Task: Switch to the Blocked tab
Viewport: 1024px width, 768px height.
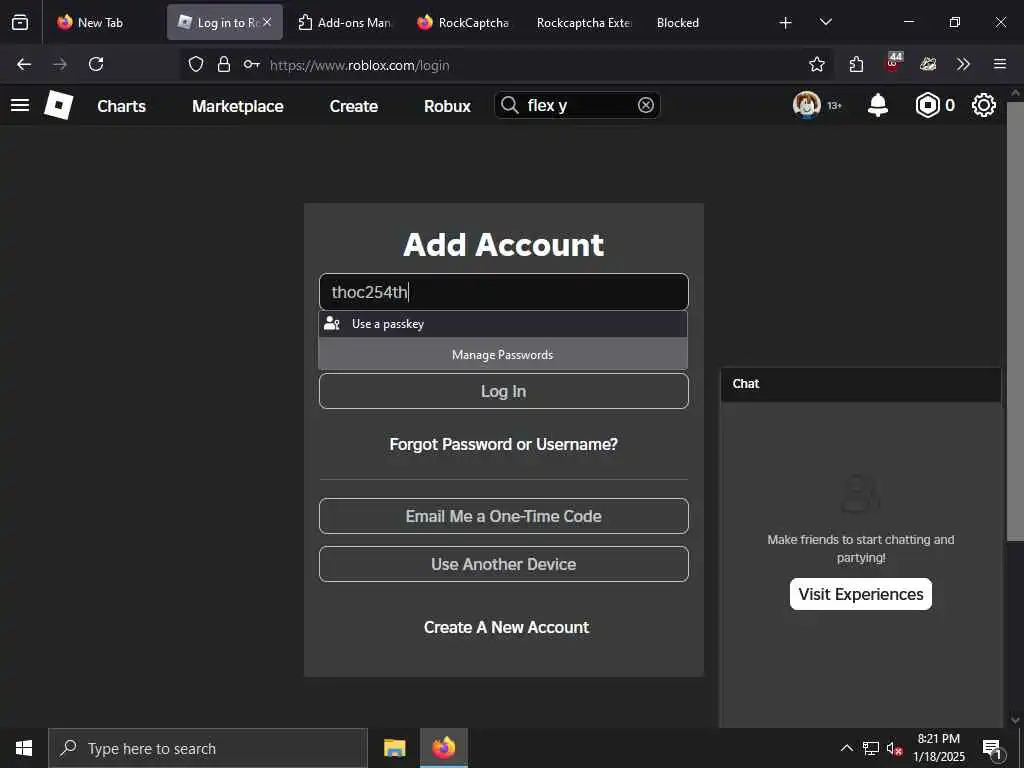Action: pos(678,22)
